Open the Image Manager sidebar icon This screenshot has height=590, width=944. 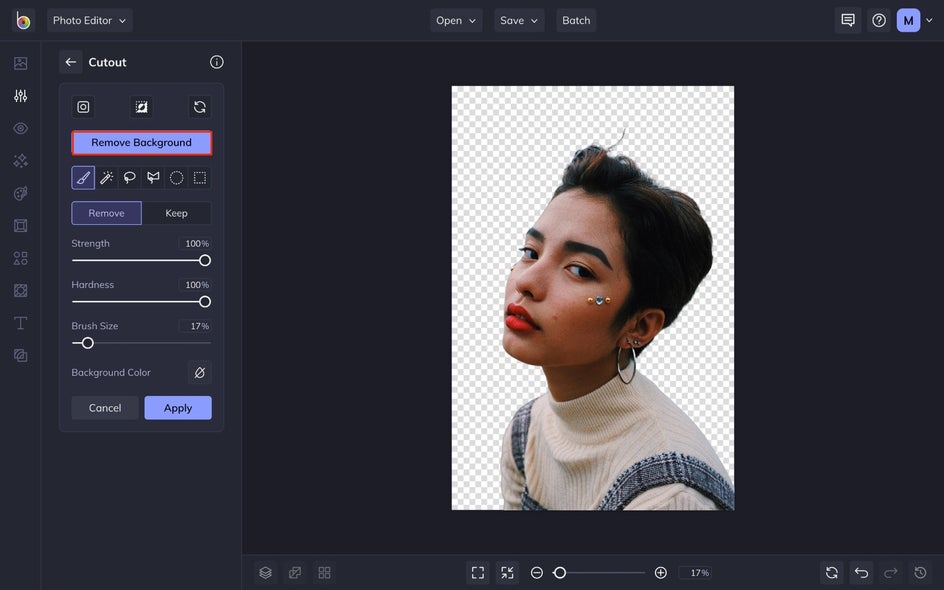(x=20, y=63)
